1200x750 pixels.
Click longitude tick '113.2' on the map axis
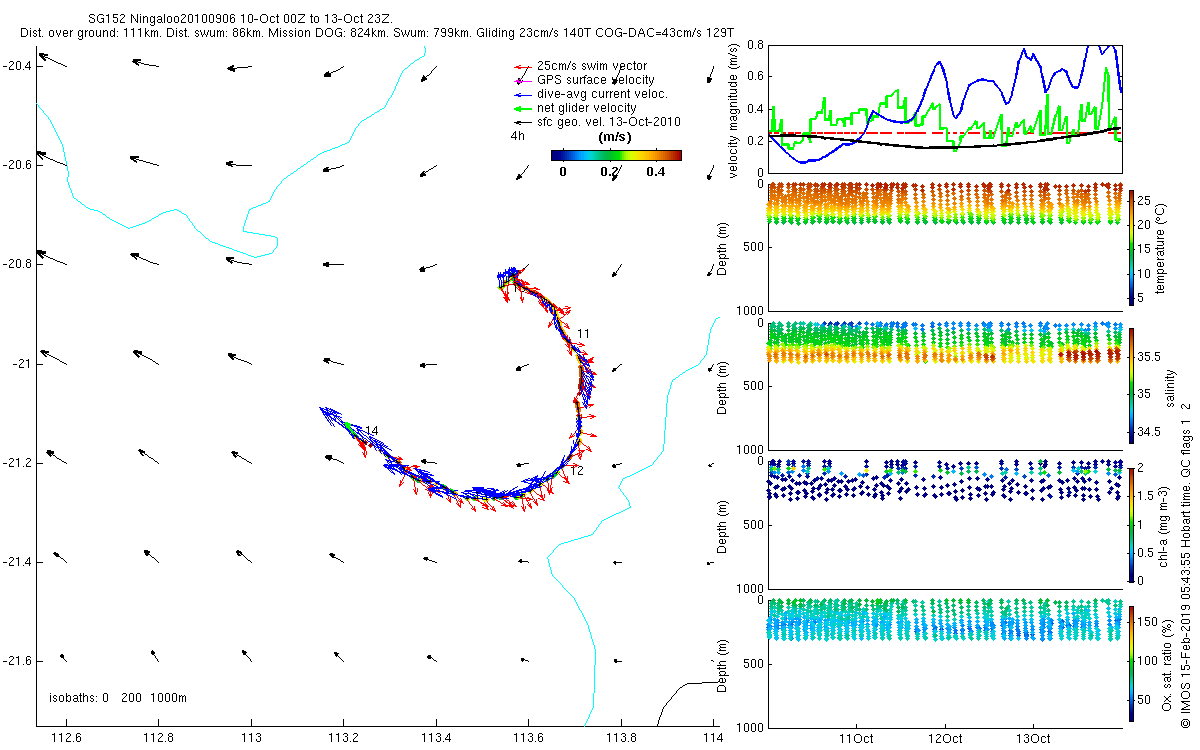pos(344,738)
